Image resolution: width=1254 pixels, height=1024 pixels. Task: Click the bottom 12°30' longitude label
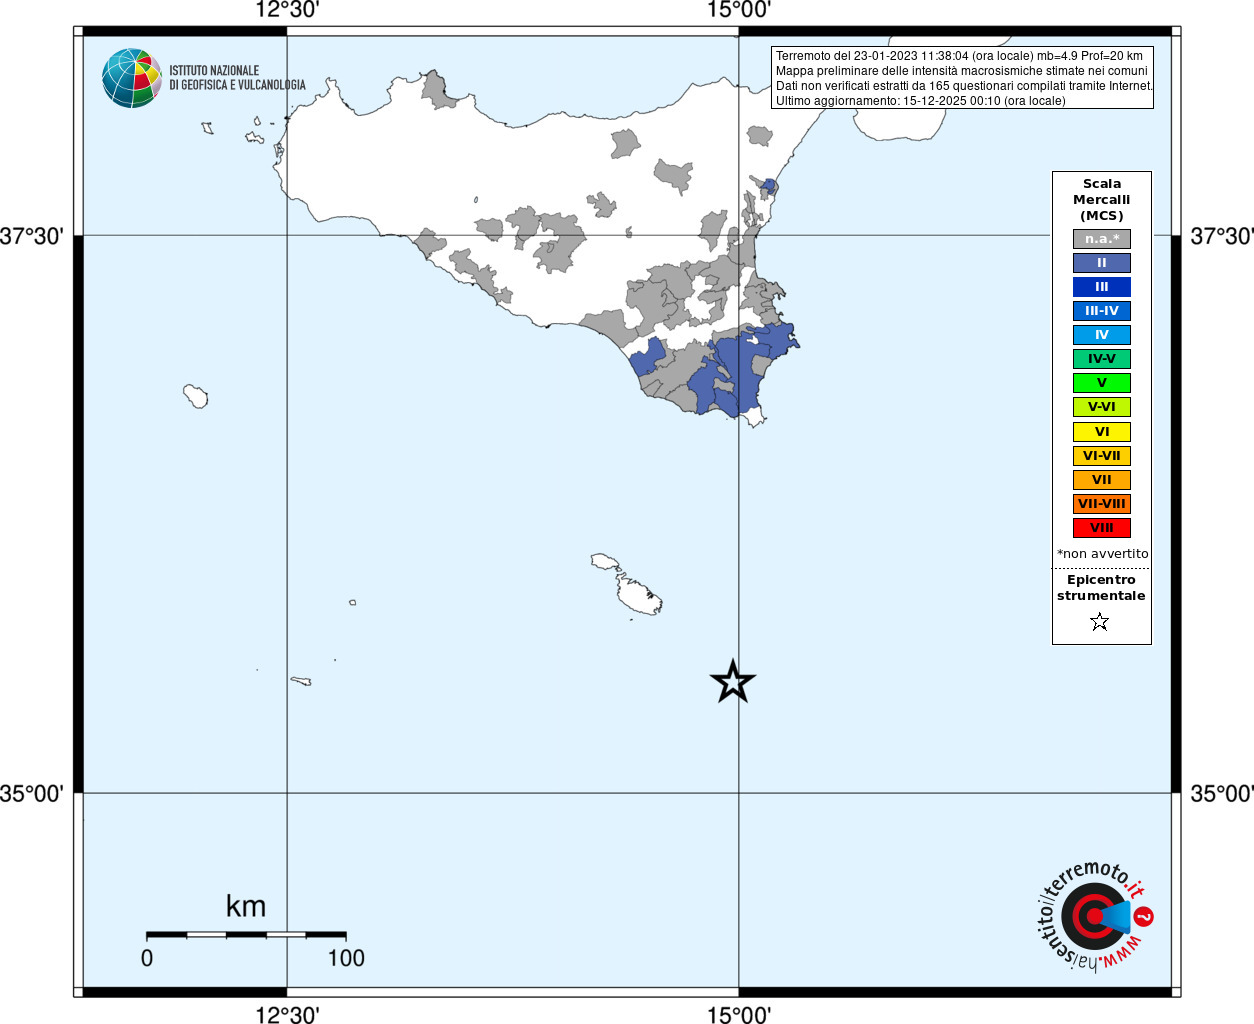287,1015
